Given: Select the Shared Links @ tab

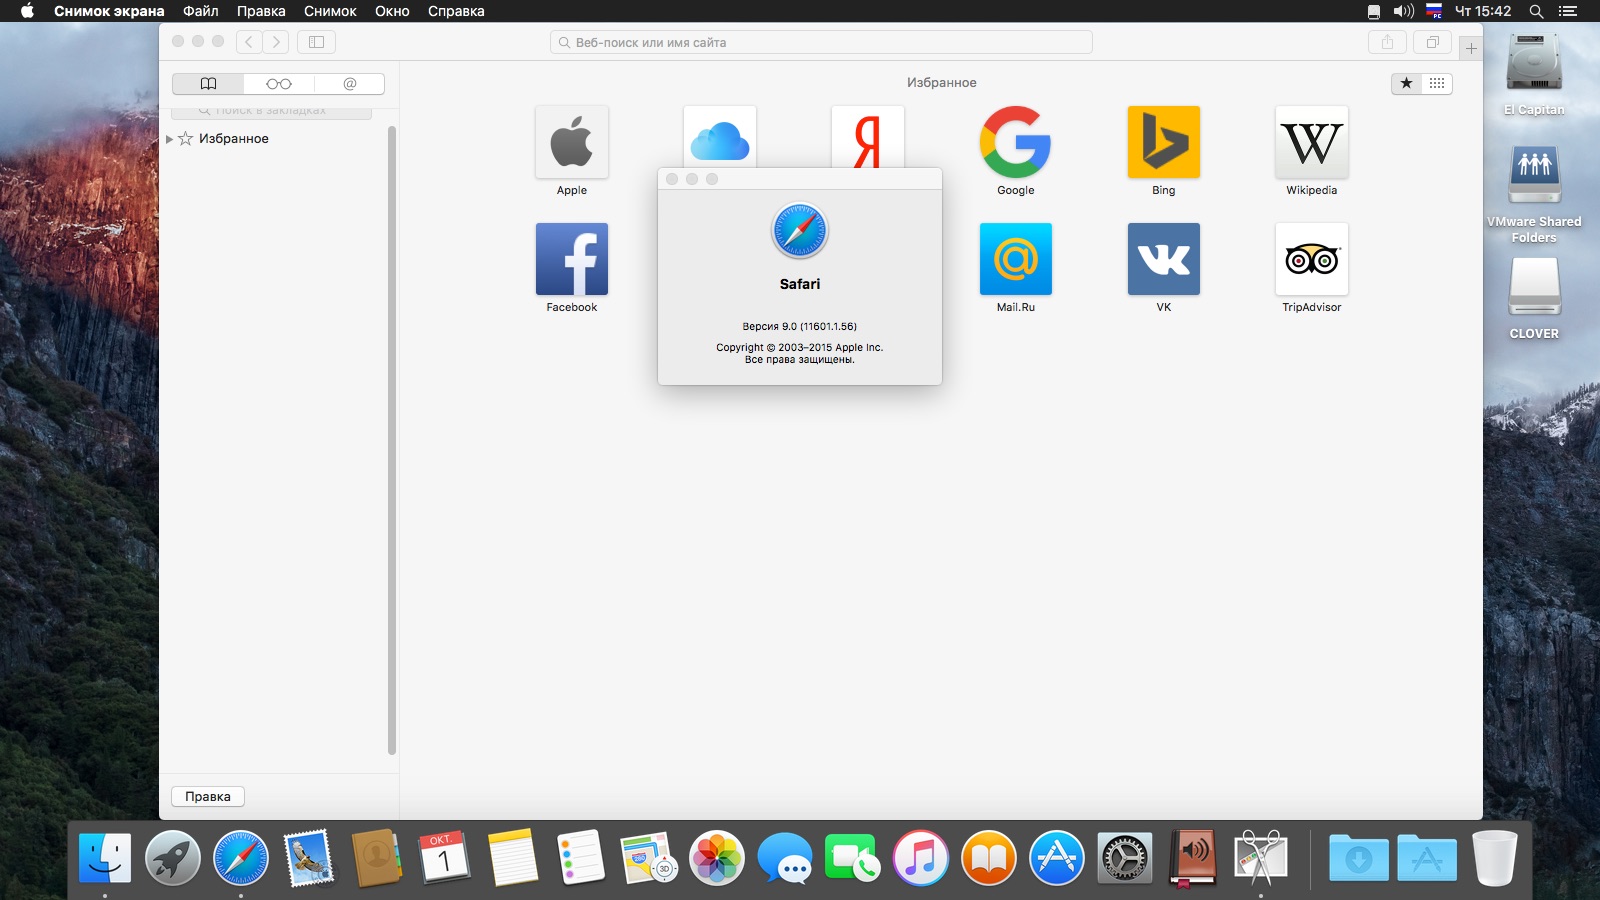Looking at the screenshot, I should pos(349,84).
